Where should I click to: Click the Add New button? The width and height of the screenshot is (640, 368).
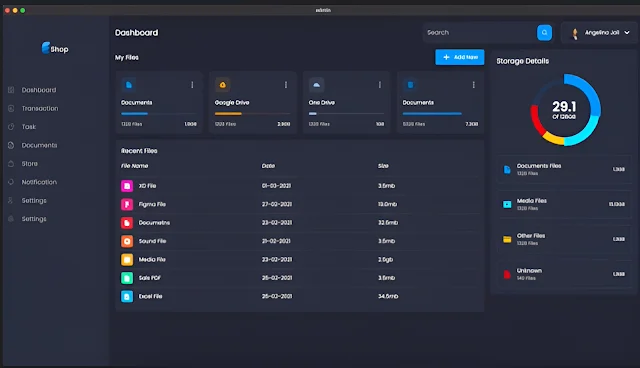pos(460,57)
